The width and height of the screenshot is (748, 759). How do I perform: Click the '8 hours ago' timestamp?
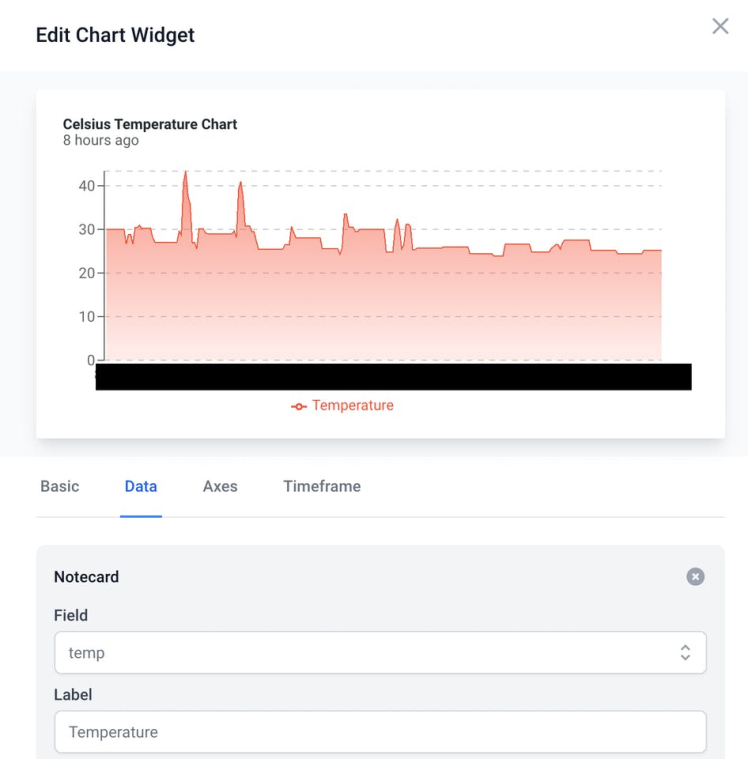[x=101, y=141]
